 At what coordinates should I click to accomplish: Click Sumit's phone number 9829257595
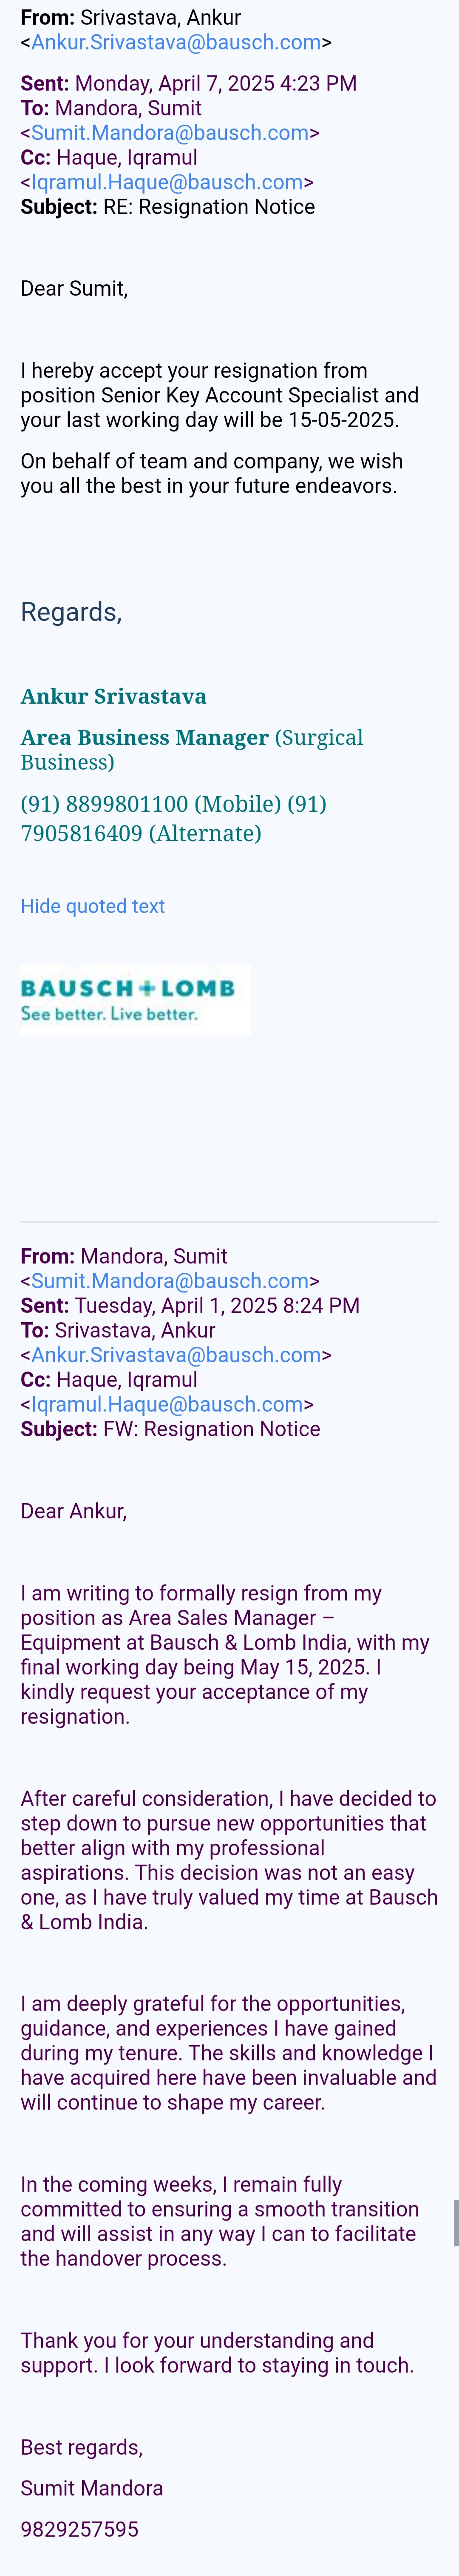click(80, 2529)
